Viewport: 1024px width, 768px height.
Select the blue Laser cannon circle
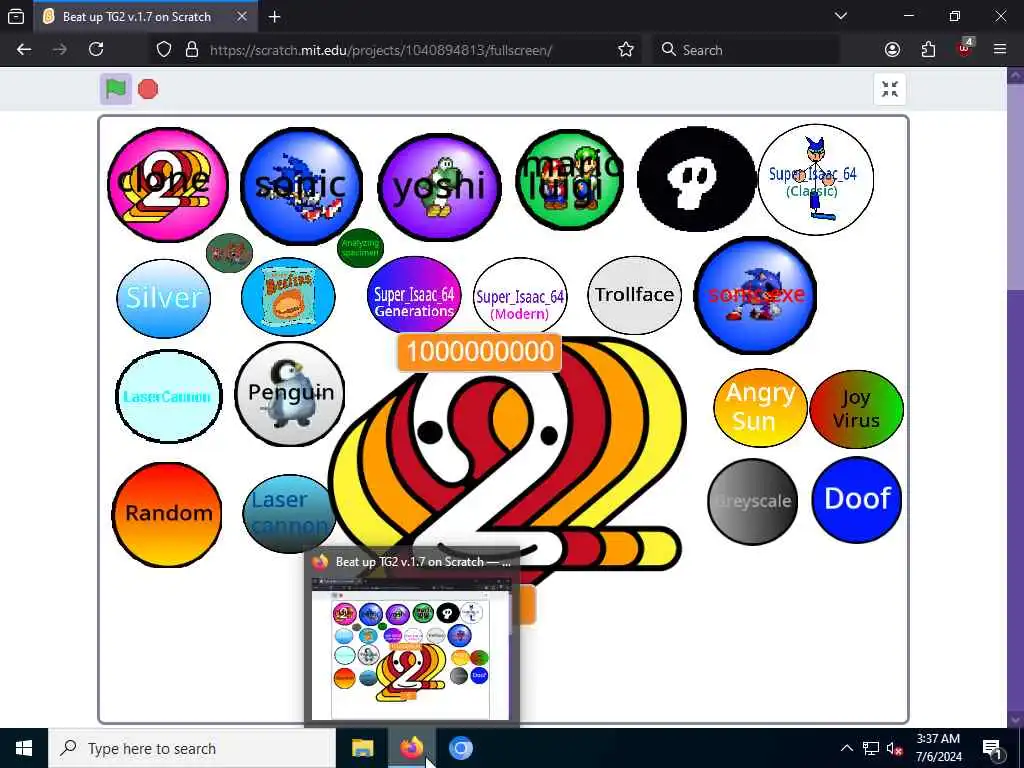(289, 514)
